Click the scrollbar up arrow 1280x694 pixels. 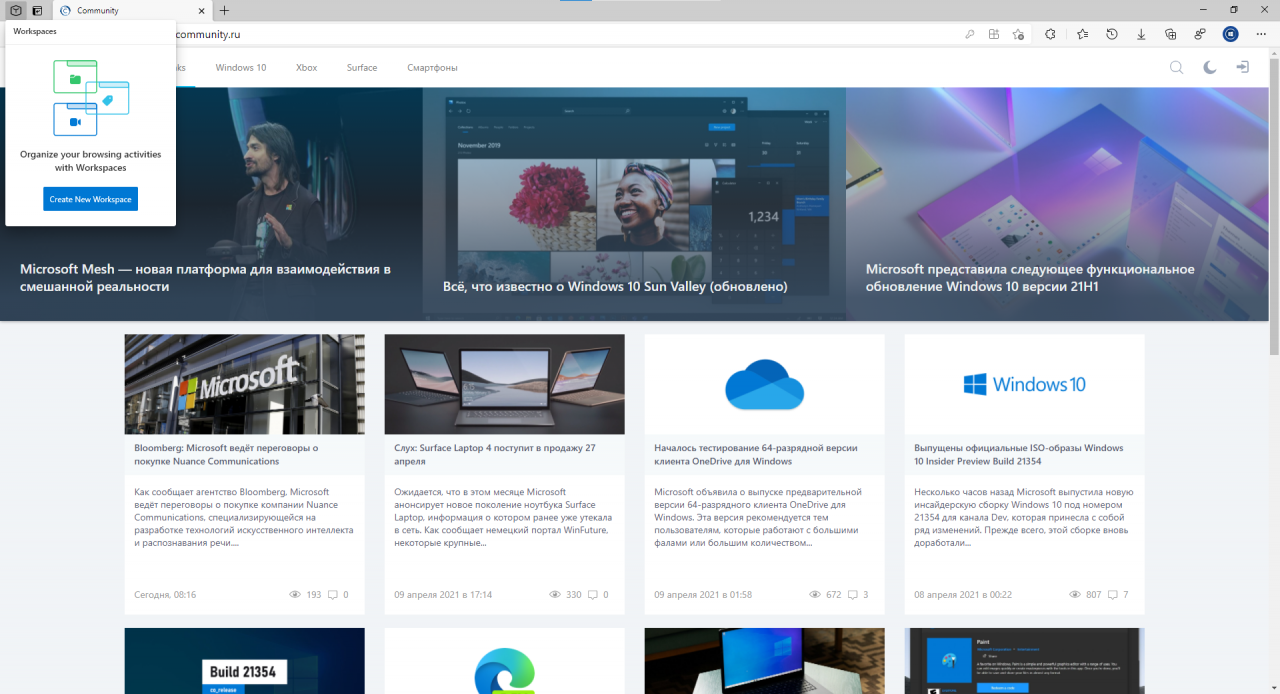pyautogui.click(x=1274, y=53)
